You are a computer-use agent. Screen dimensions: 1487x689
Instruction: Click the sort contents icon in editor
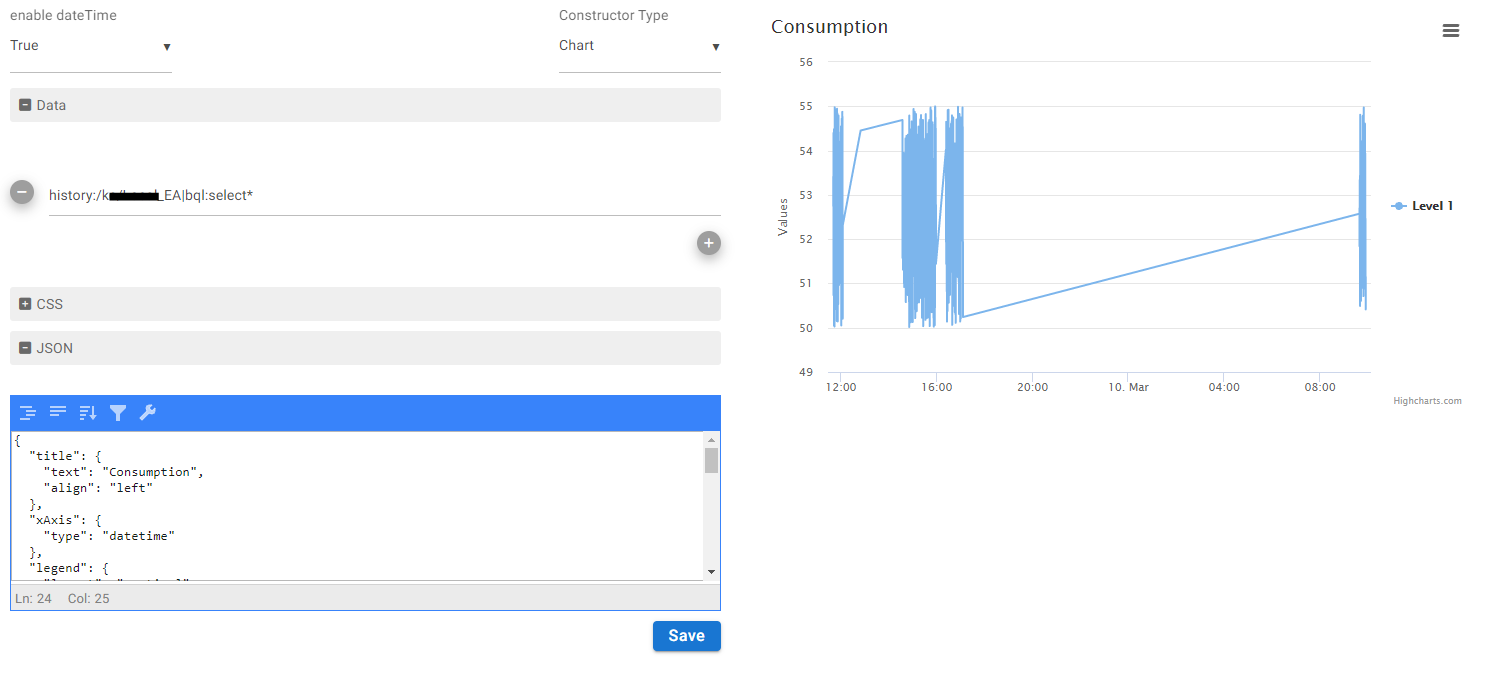click(x=88, y=413)
